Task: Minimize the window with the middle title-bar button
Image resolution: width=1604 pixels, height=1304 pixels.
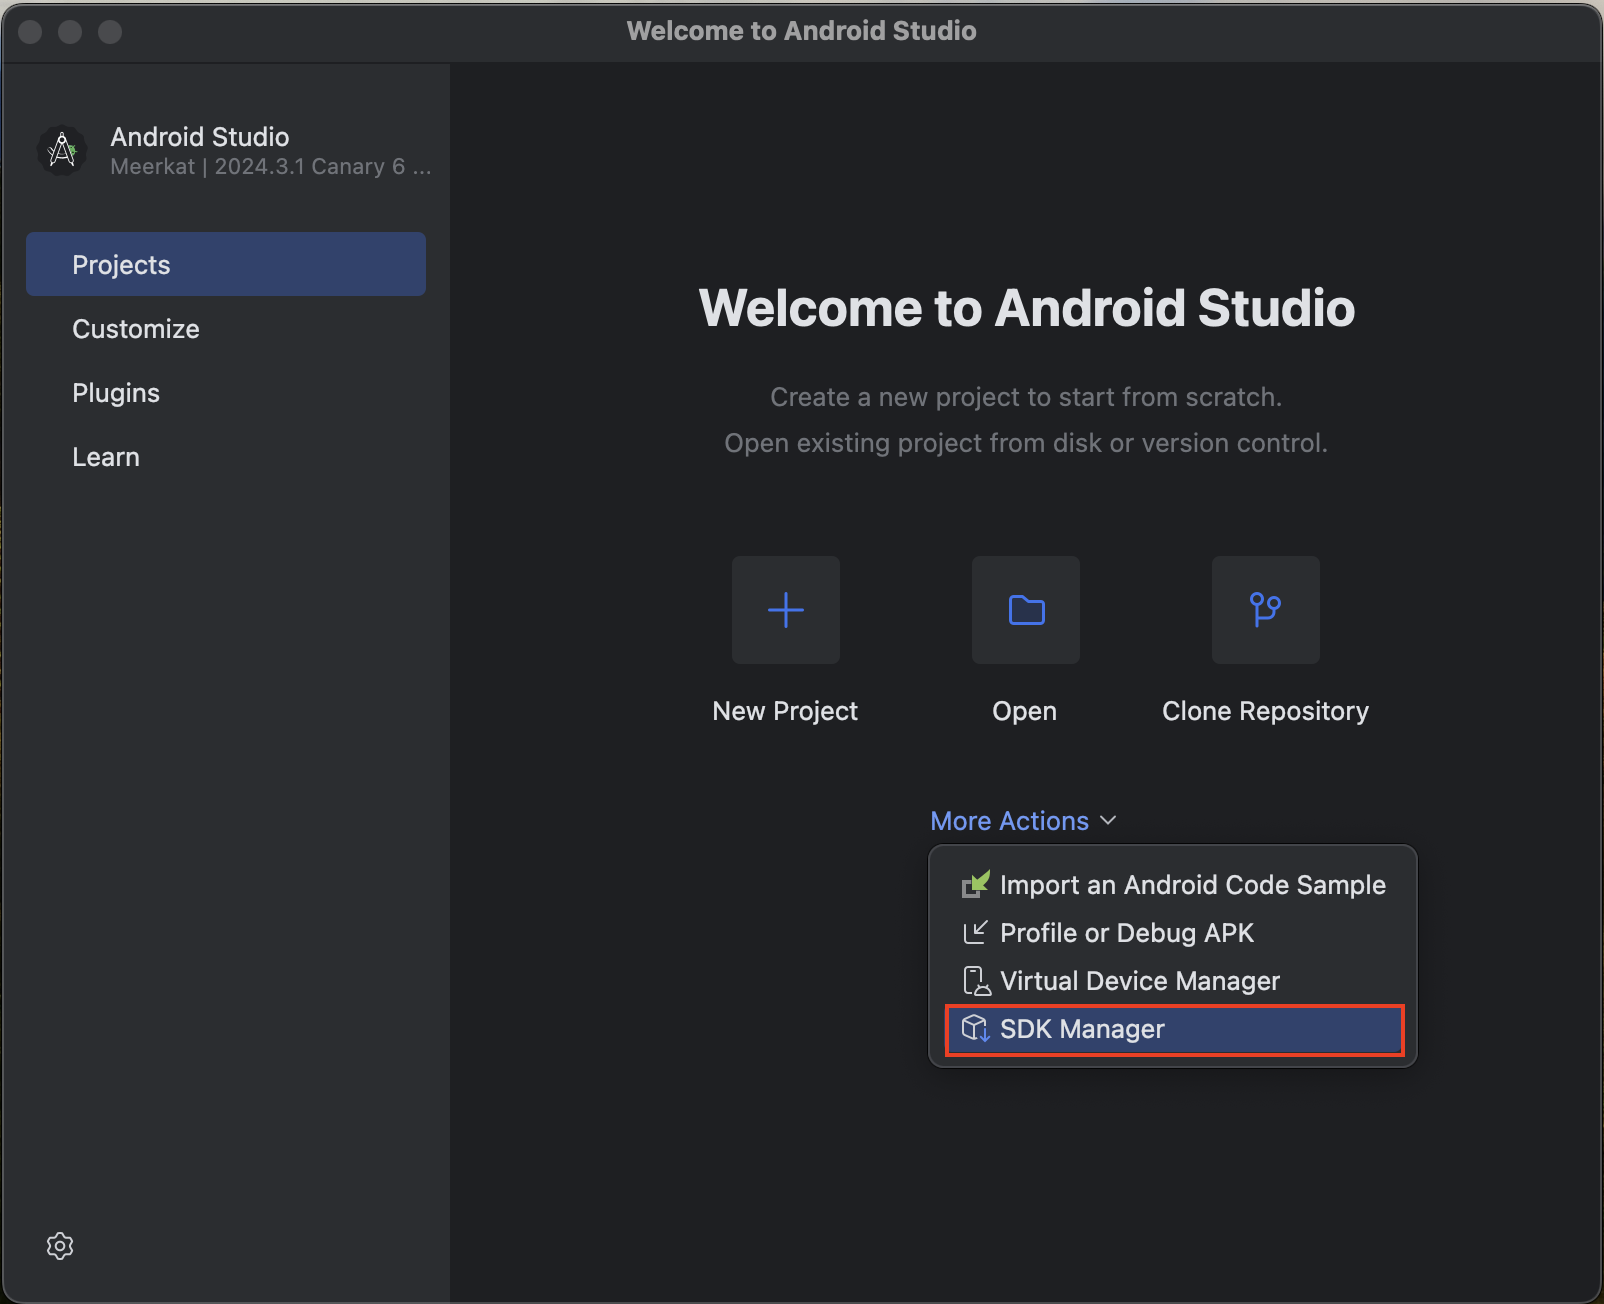Action: click(x=70, y=32)
